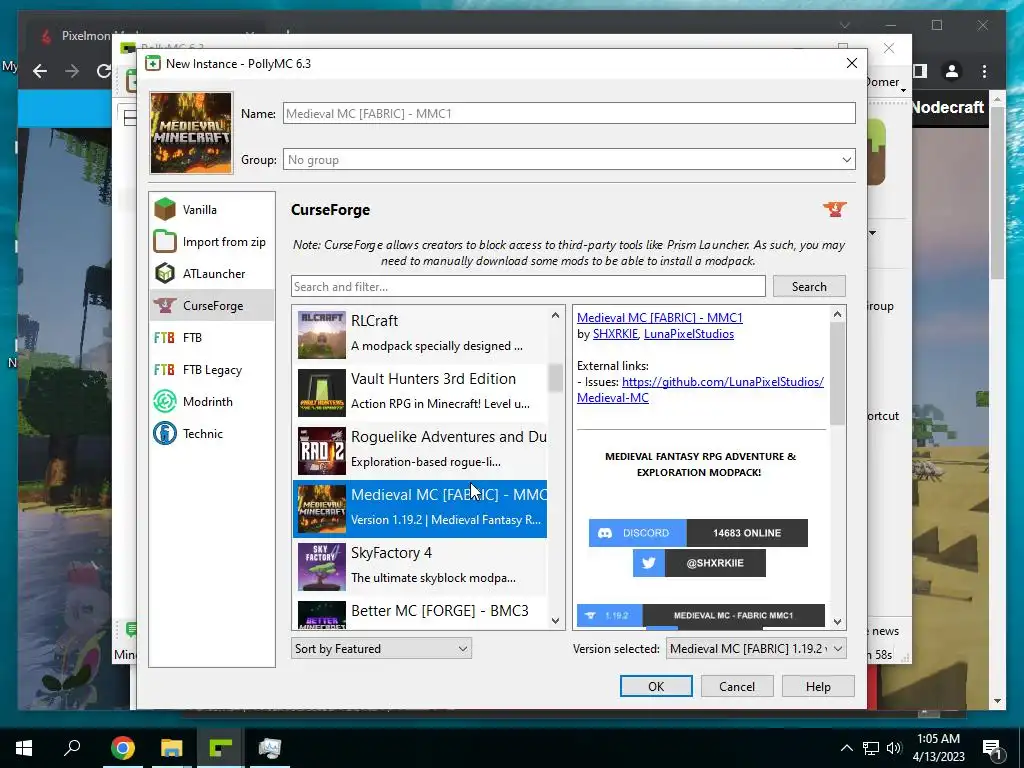Select SkyFactory 4 modpack
Viewport: 1024px width, 768px height.
click(420, 566)
